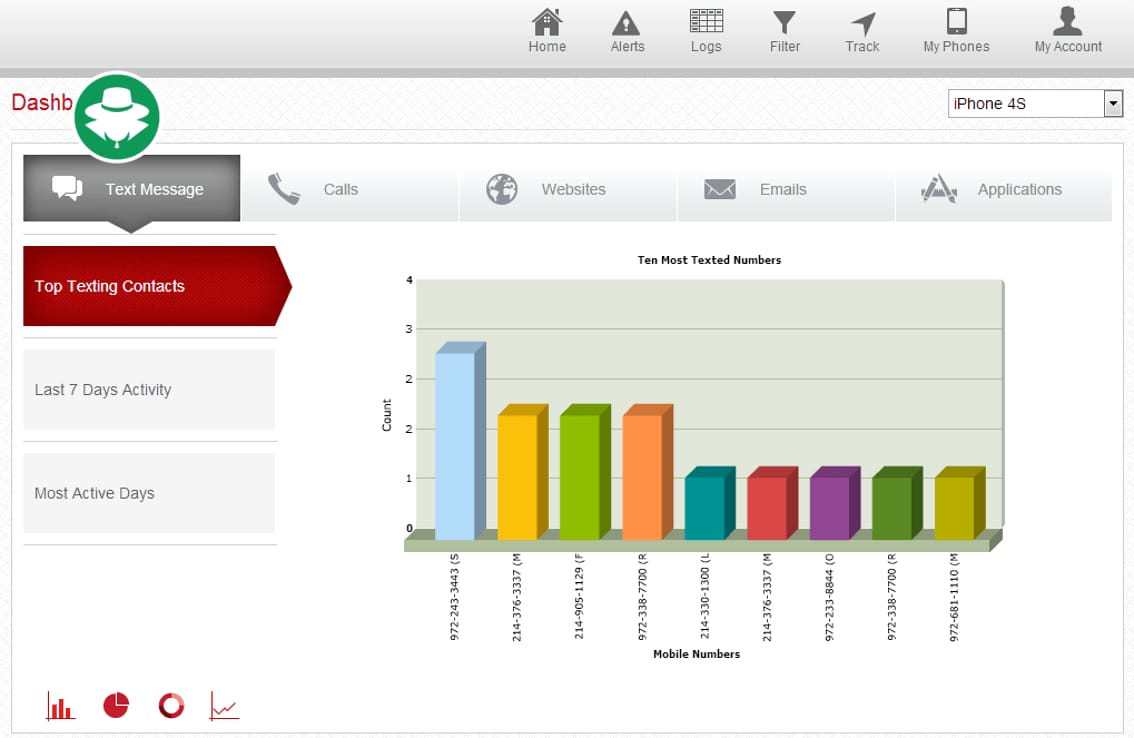Open My Account profile icon
Viewport: 1134px width, 738px height.
pos(1068,22)
